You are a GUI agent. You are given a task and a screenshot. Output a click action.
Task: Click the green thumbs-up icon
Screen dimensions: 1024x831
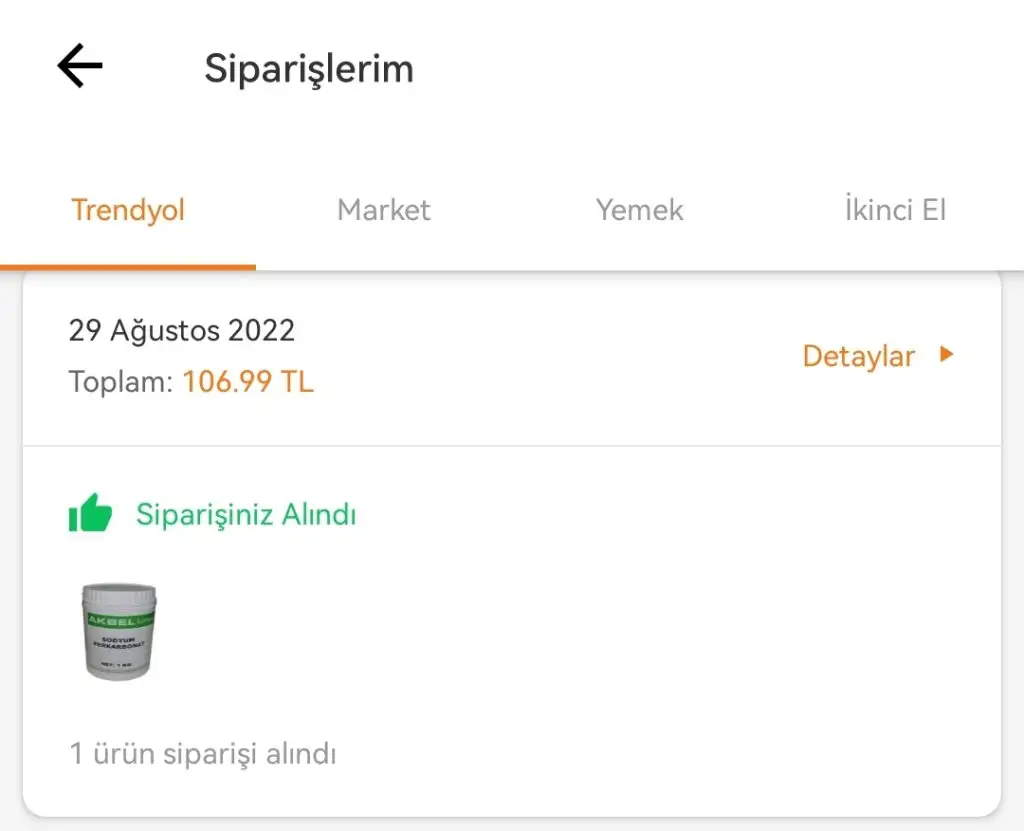(90, 513)
